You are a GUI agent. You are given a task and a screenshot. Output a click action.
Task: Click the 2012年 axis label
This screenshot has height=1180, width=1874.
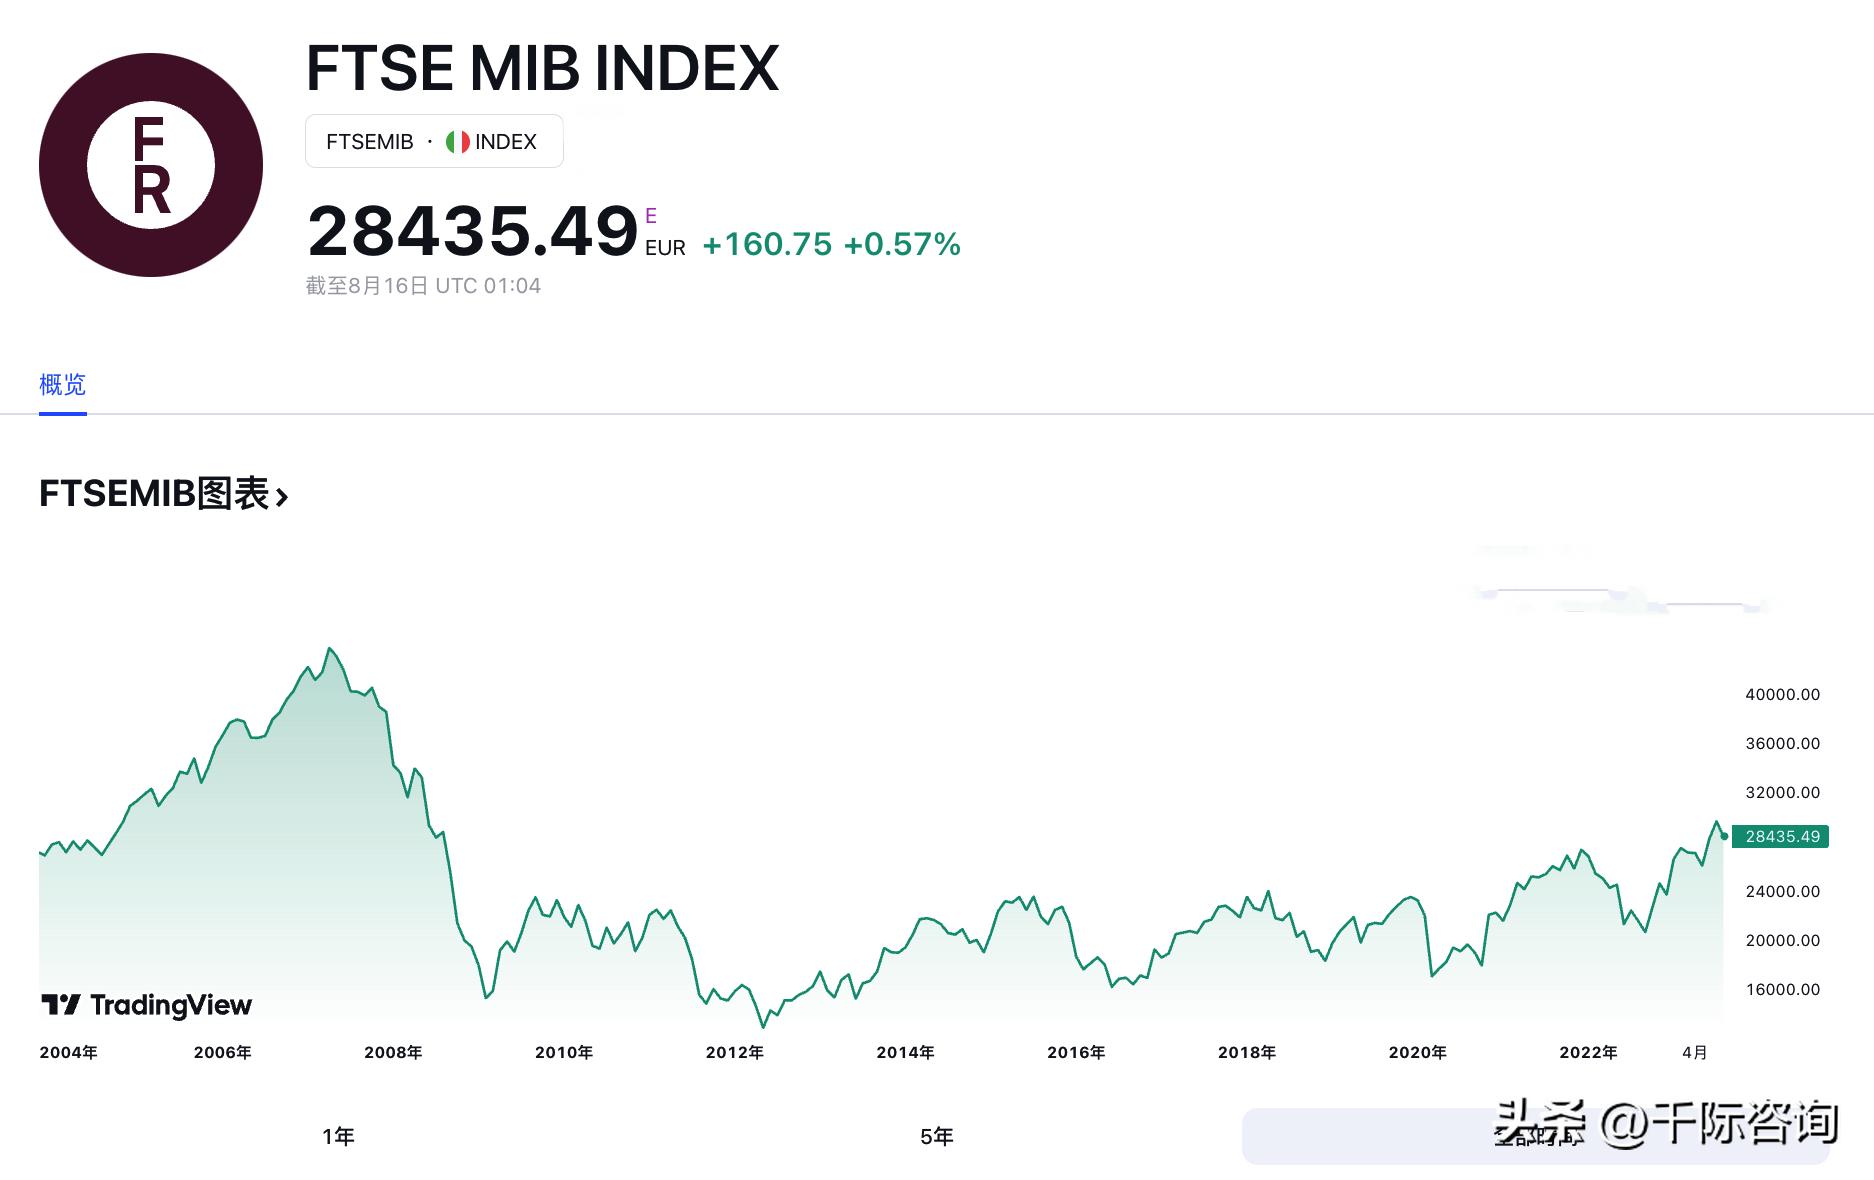coord(734,1052)
